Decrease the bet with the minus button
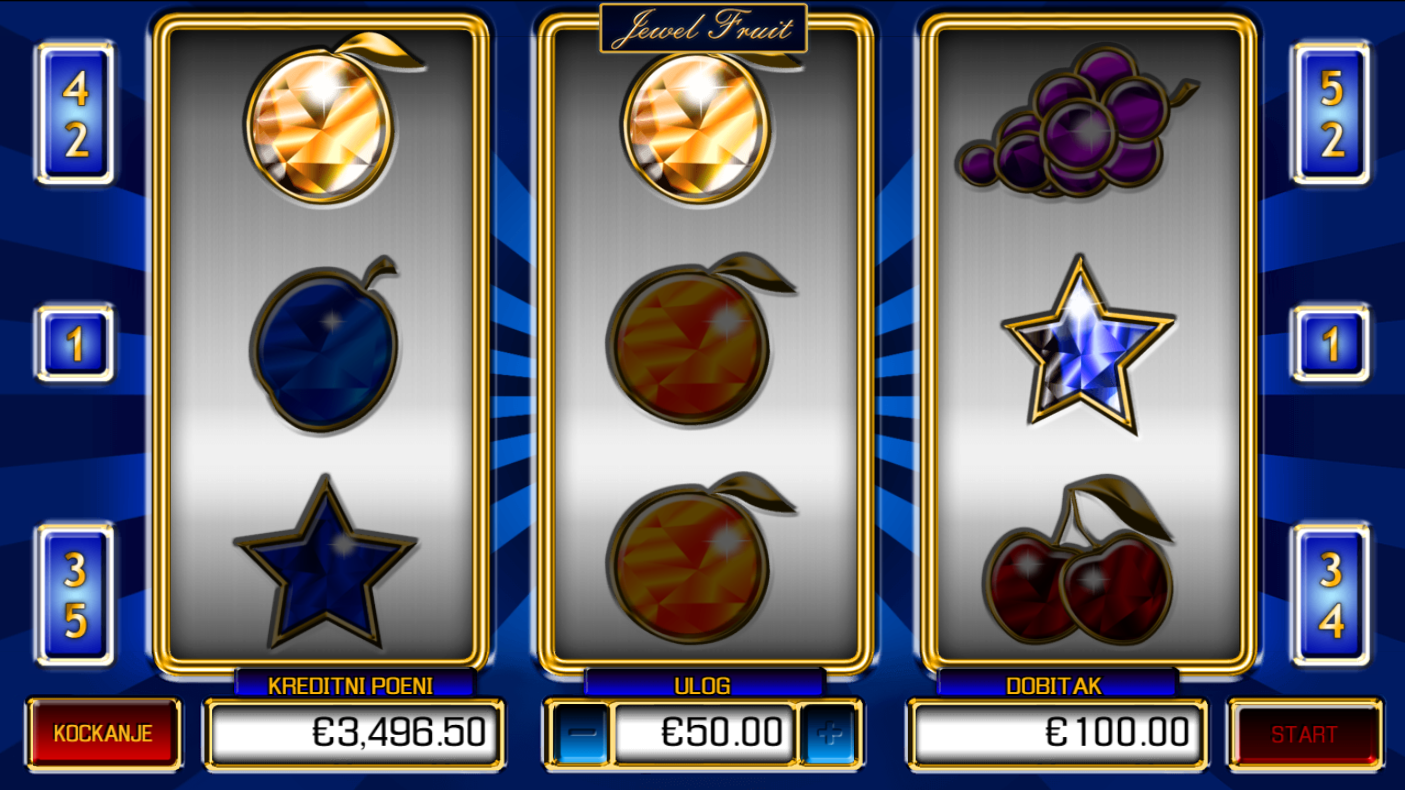This screenshot has height=790, width=1405. tap(581, 733)
